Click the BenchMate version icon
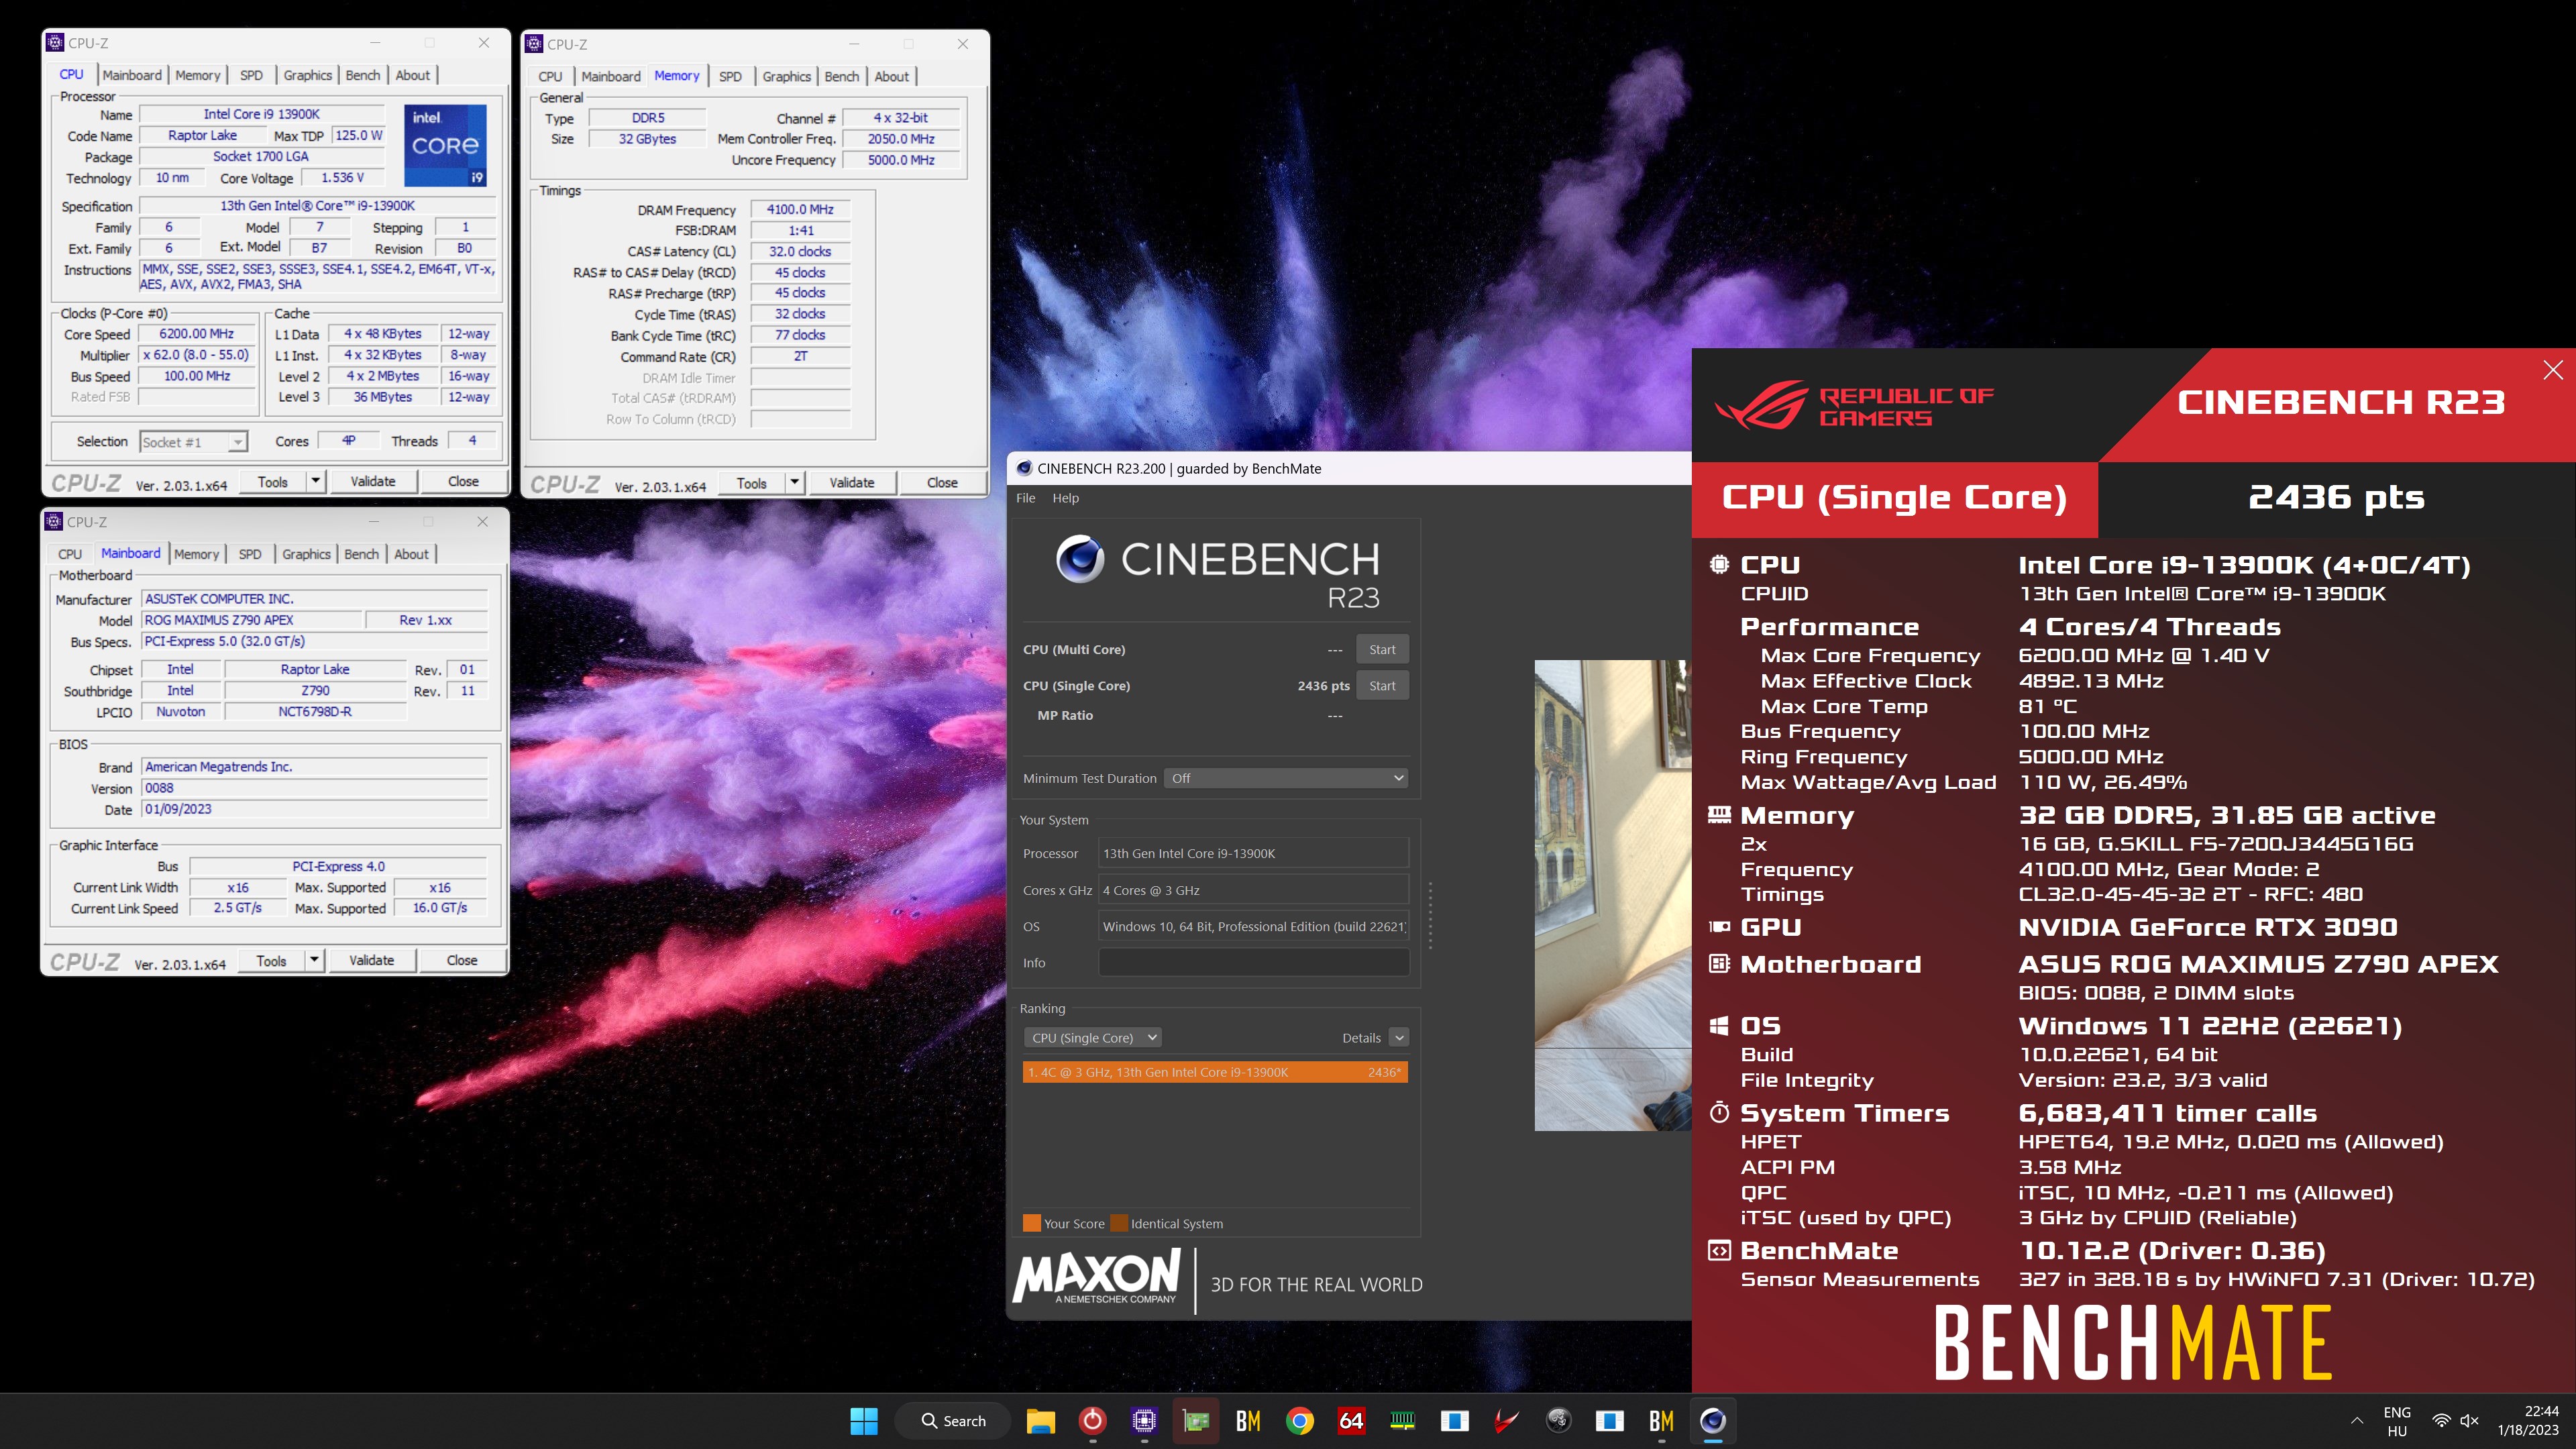Screen dimensions: 2576x1449 tap(1719, 1250)
